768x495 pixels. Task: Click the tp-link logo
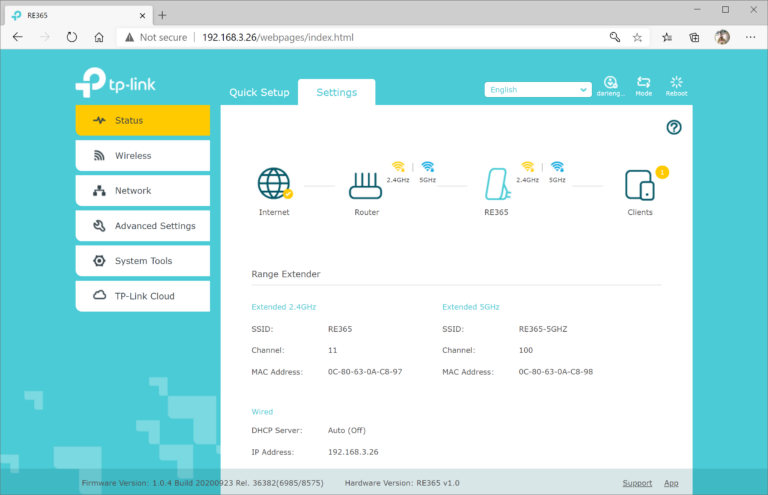click(116, 82)
